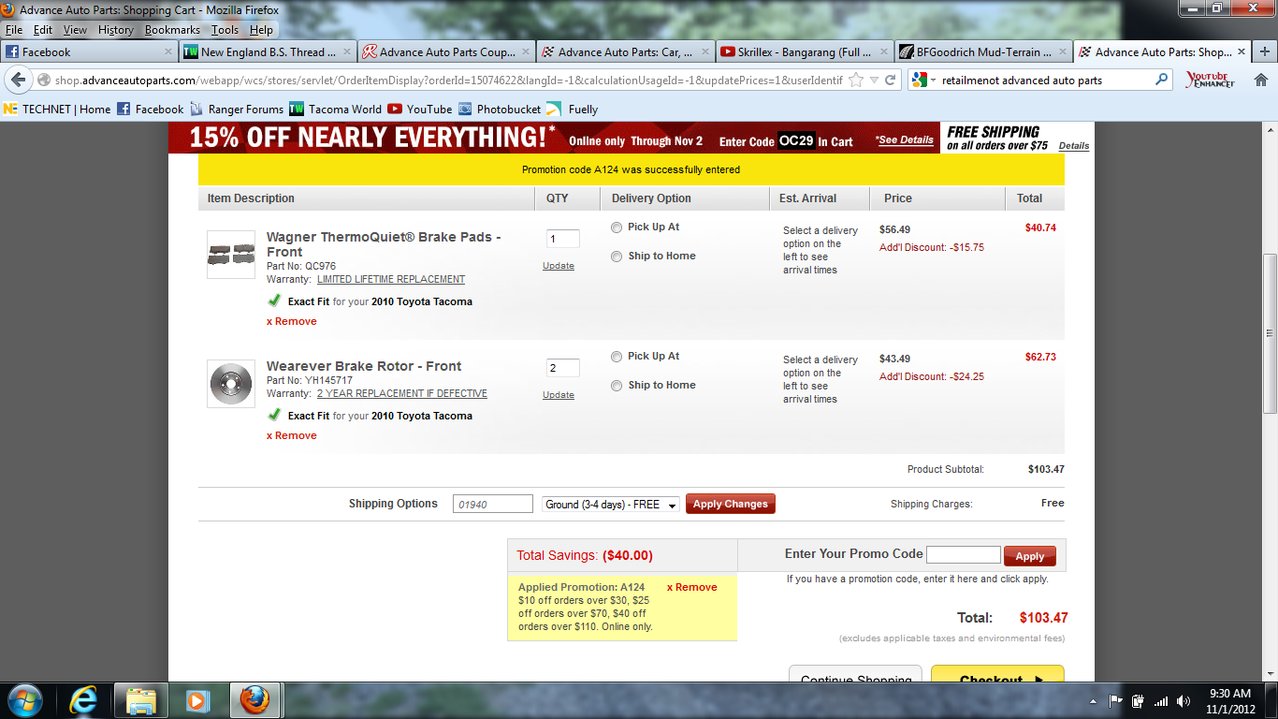
Task: Click the search magnifier icon
Action: point(1161,80)
